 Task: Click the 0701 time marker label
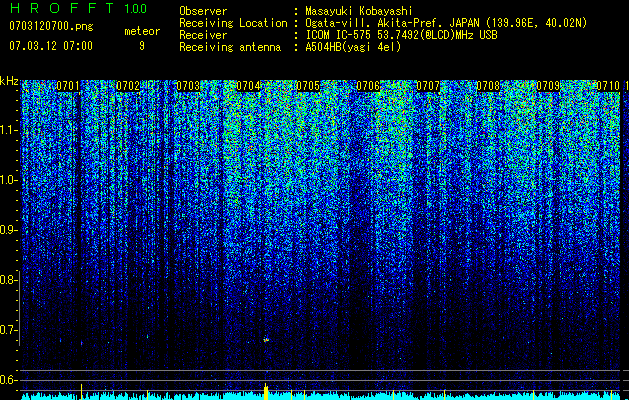pos(68,86)
